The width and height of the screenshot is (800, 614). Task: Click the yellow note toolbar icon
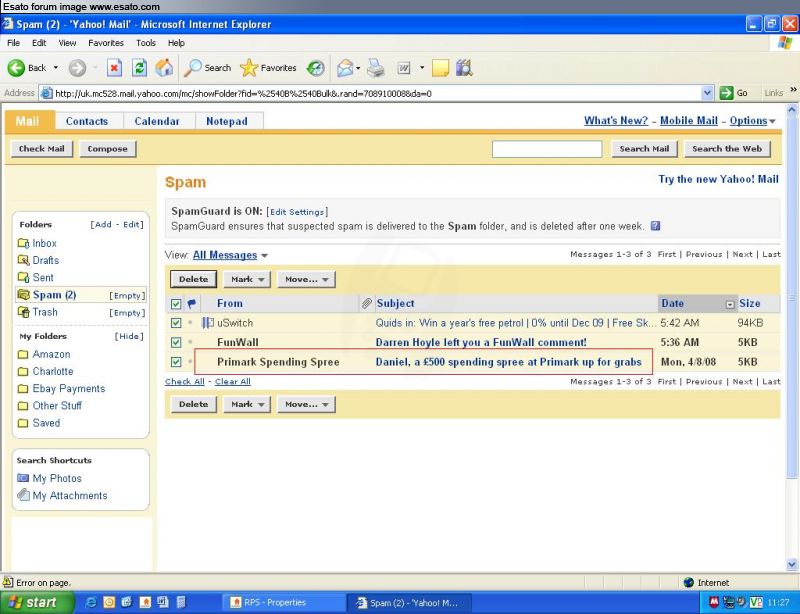(x=440, y=68)
